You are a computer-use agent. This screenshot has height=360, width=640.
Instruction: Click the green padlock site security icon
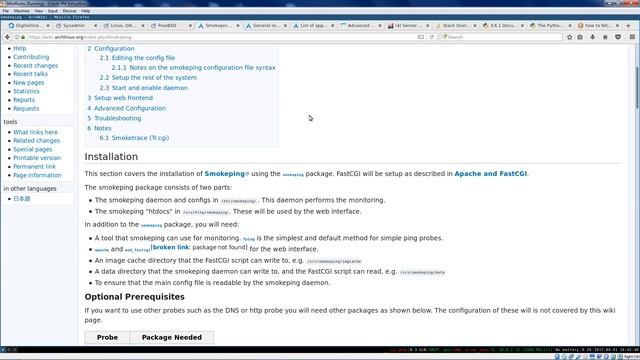(x=23, y=37)
